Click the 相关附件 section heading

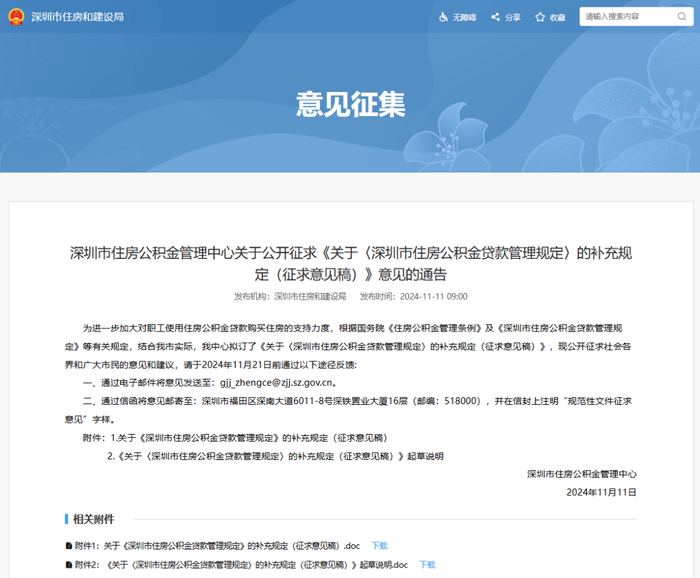click(94, 519)
